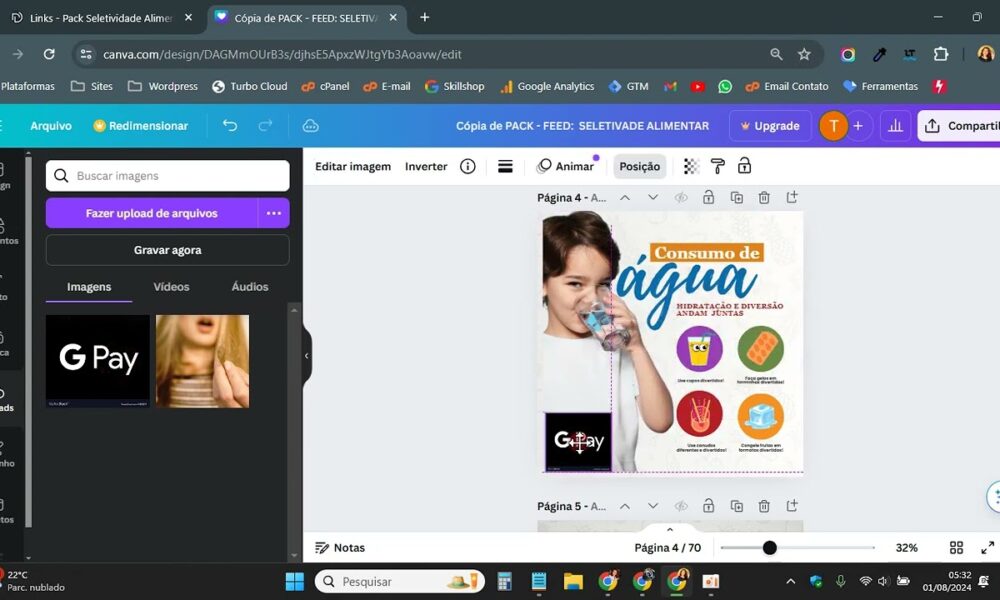Open the grid view of pages
The width and height of the screenshot is (1000, 600).
956,548
